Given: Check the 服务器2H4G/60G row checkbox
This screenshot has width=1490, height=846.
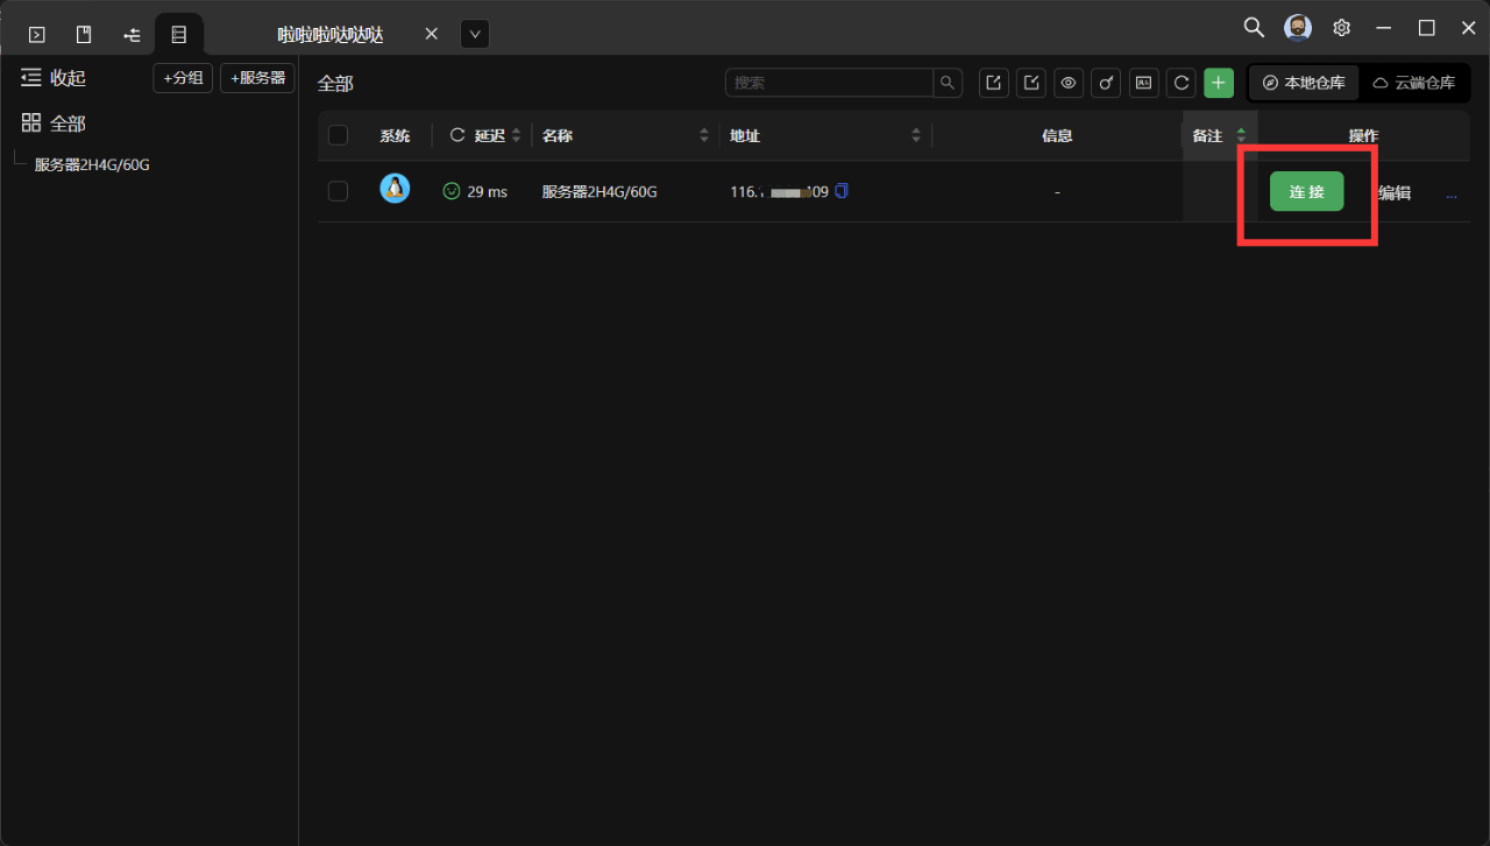Looking at the screenshot, I should (338, 191).
